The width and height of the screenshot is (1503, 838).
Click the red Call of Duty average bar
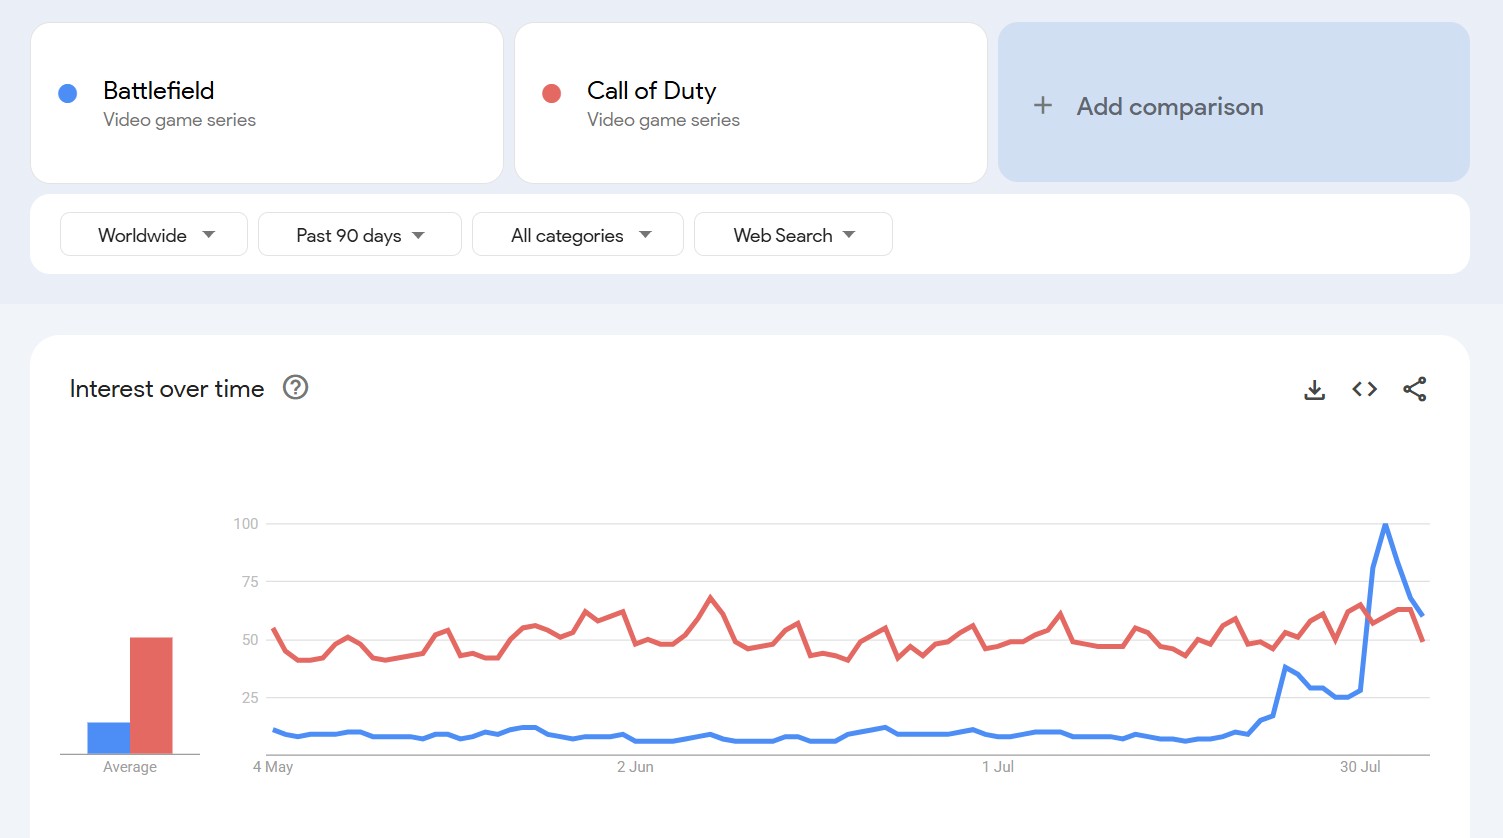[x=151, y=696]
